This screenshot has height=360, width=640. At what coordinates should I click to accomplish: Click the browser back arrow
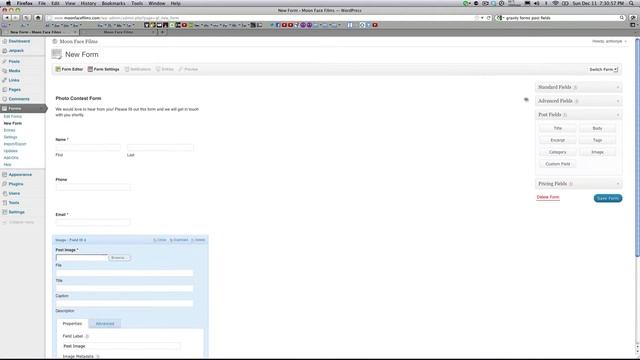click(6, 18)
